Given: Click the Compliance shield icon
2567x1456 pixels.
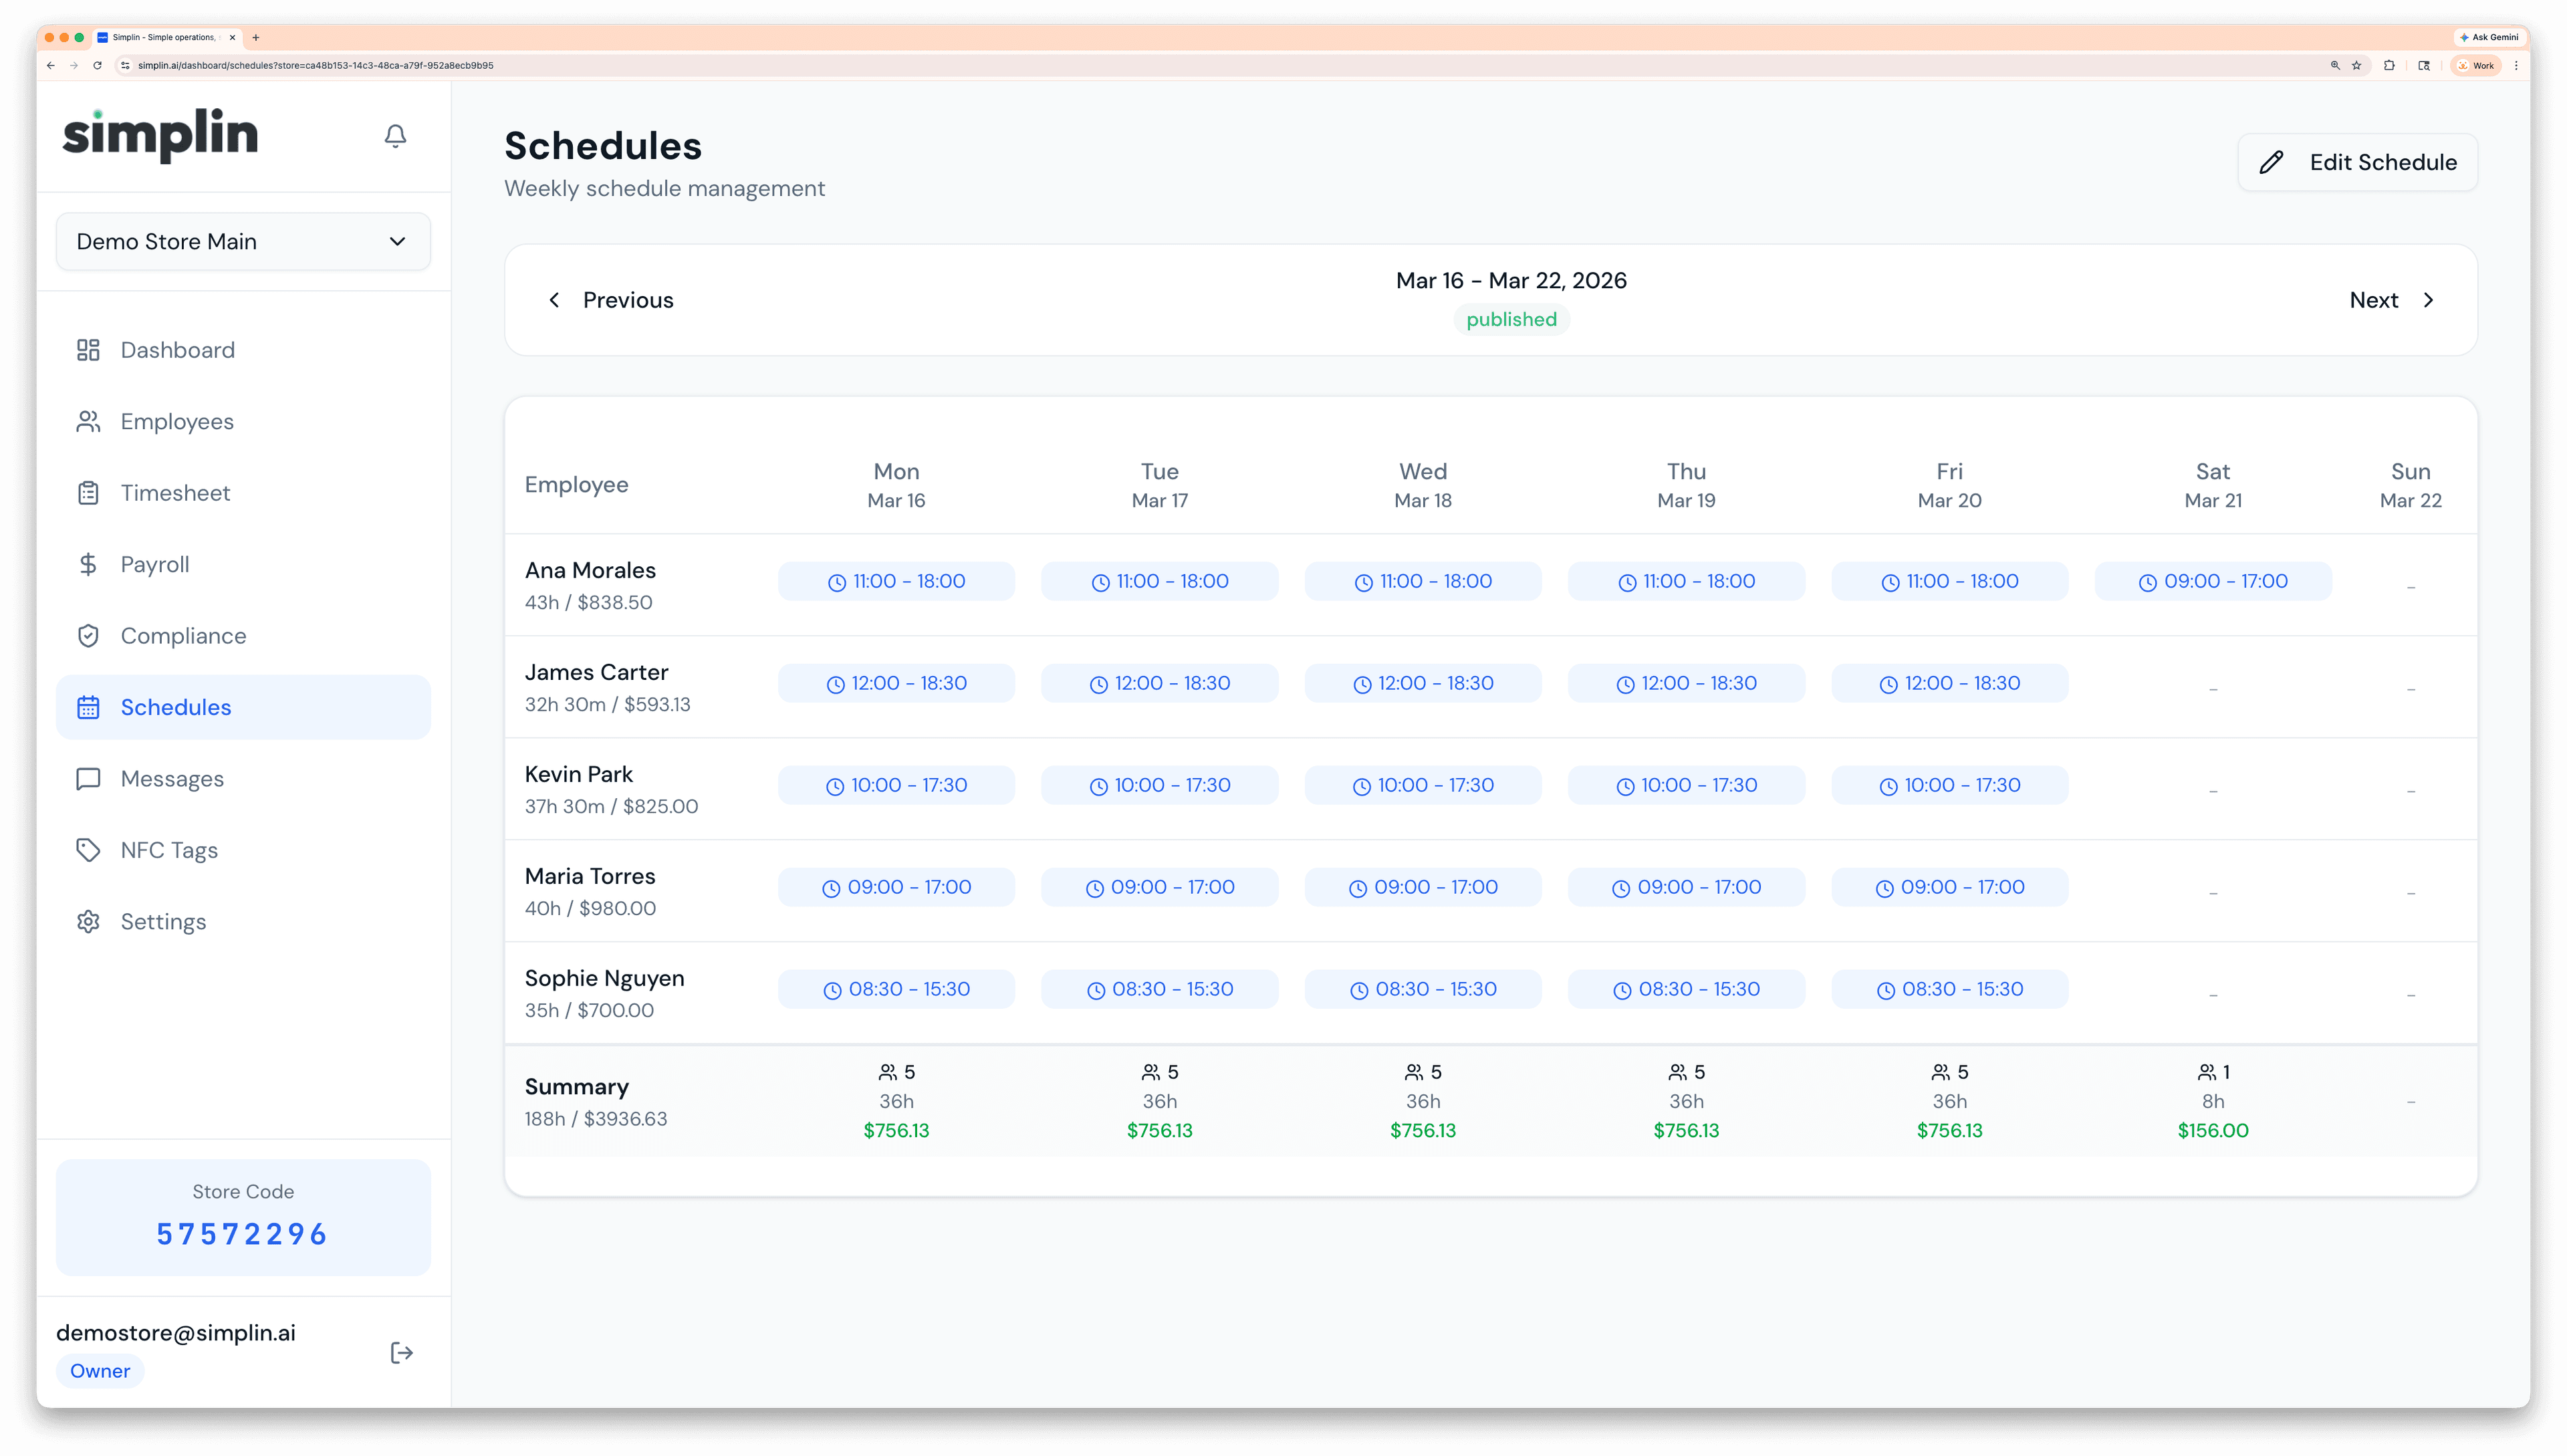Looking at the screenshot, I should tap(88, 635).
